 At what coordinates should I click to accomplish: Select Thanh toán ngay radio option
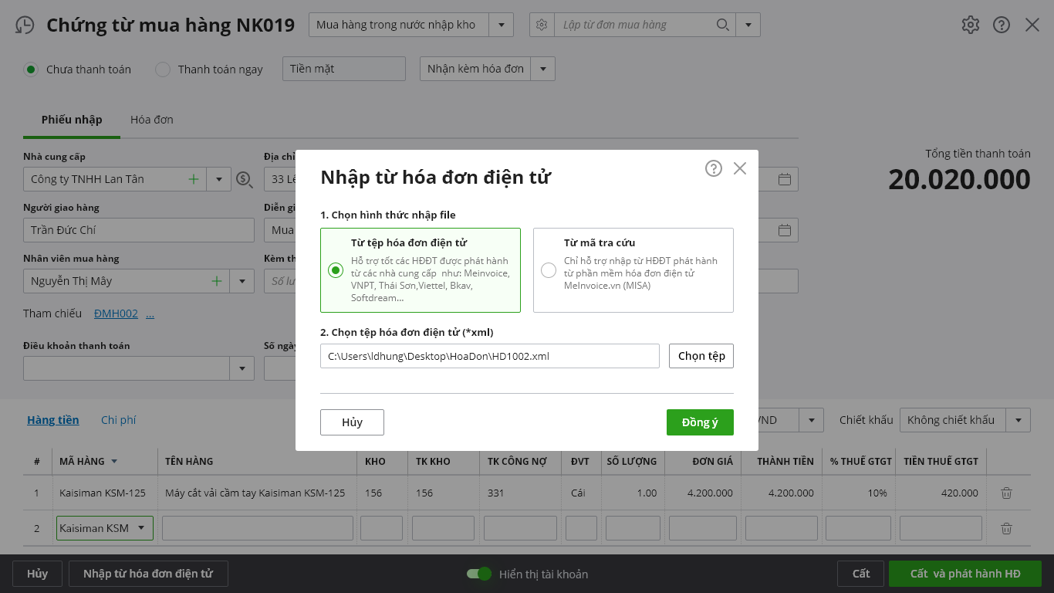pos(163,69)
